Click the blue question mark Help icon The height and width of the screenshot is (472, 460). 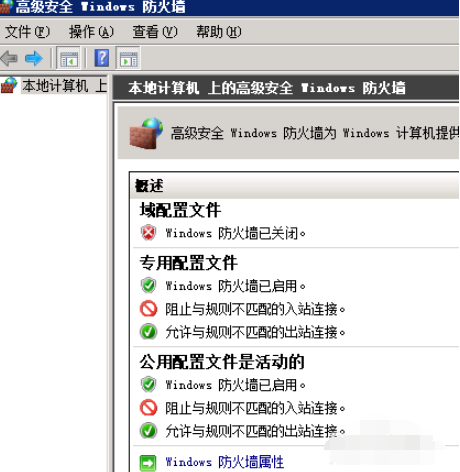click(102, 58)
